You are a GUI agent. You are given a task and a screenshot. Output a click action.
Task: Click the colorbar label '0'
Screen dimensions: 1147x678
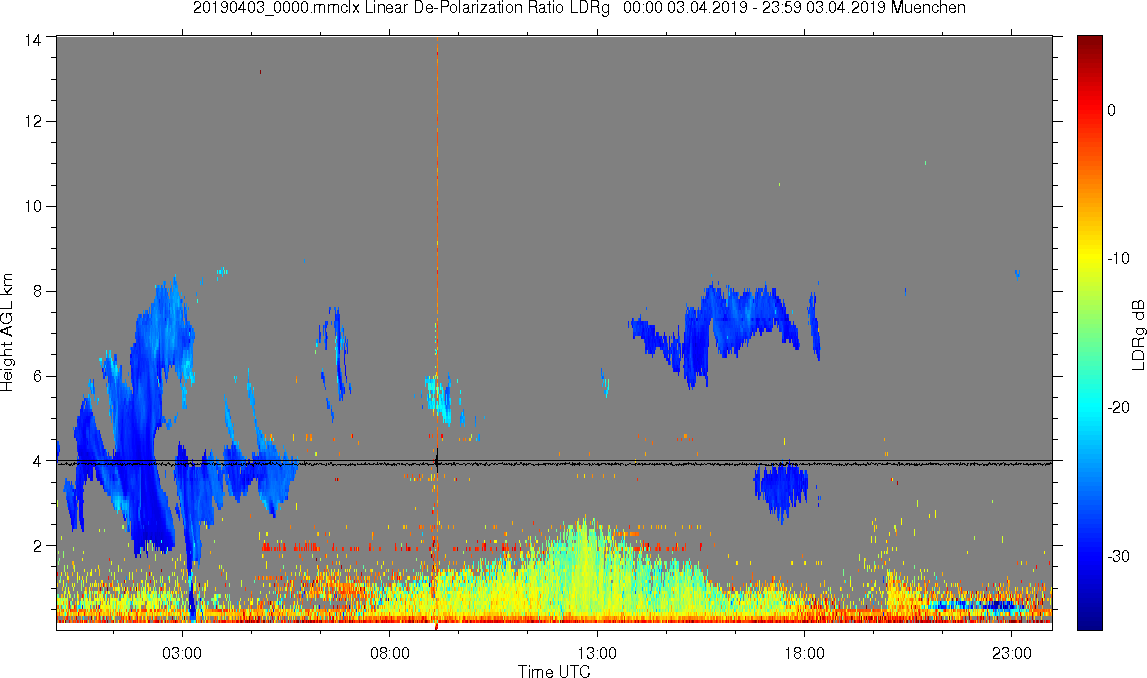pyautogui.click(x=1111, y=110)
